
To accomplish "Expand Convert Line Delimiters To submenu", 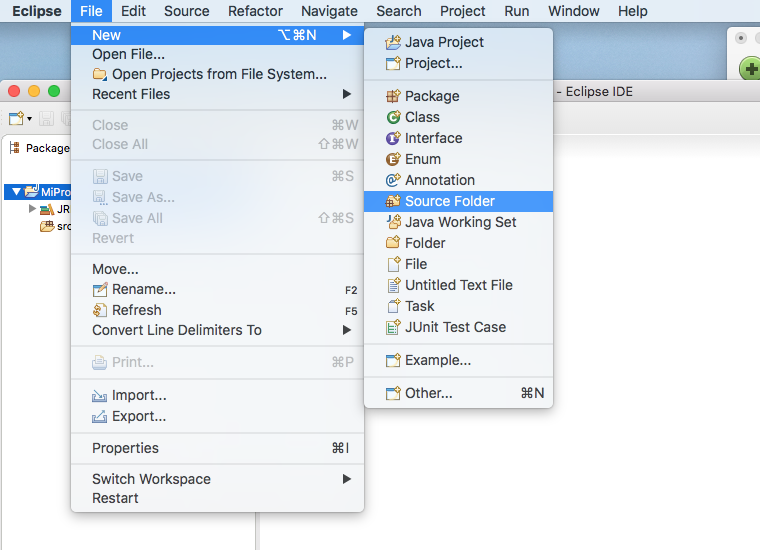I will click(177, 330).
